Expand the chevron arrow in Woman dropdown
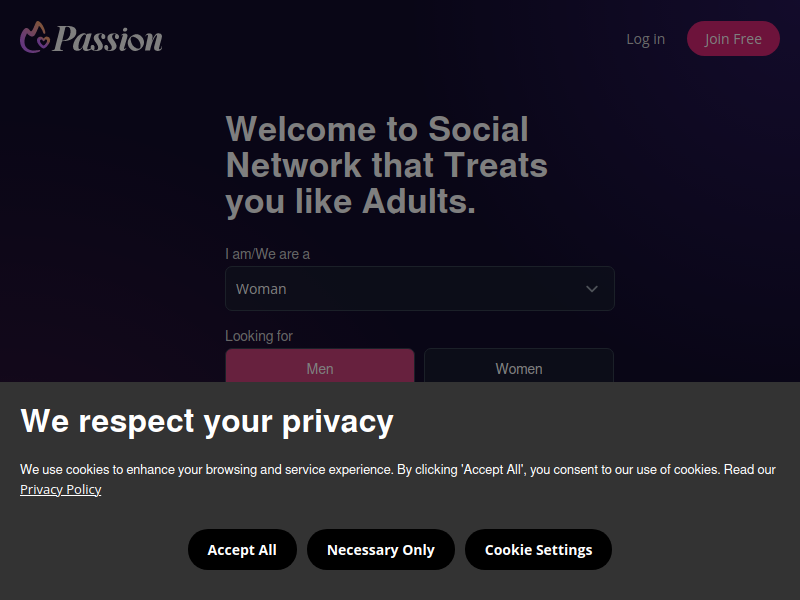This screenshot has width=800, height=600. point(591,289)
